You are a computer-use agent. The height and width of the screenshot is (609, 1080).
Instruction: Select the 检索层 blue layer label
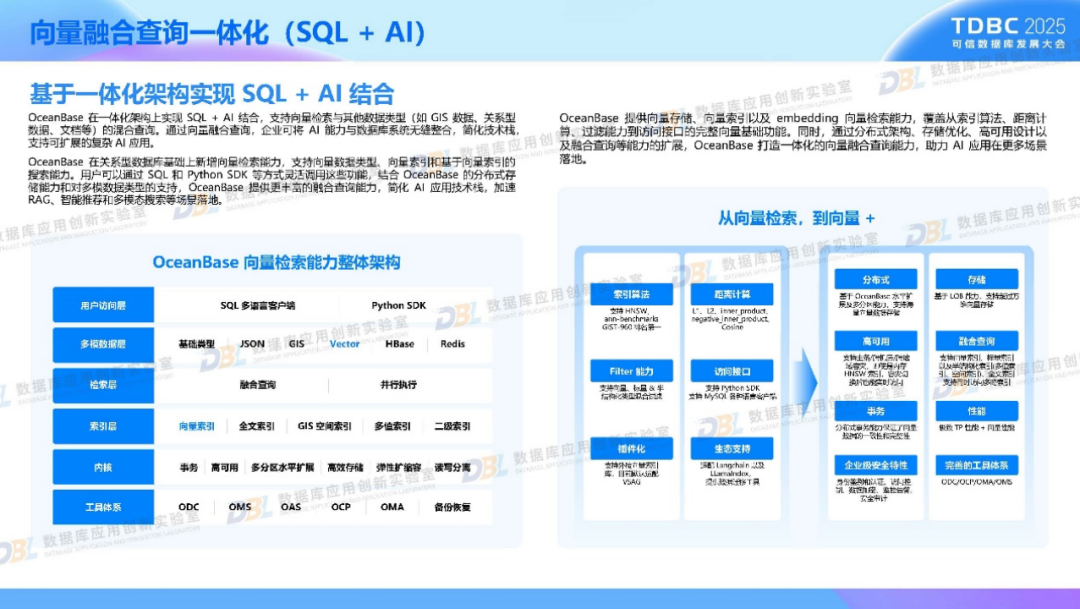pos(103,384)
